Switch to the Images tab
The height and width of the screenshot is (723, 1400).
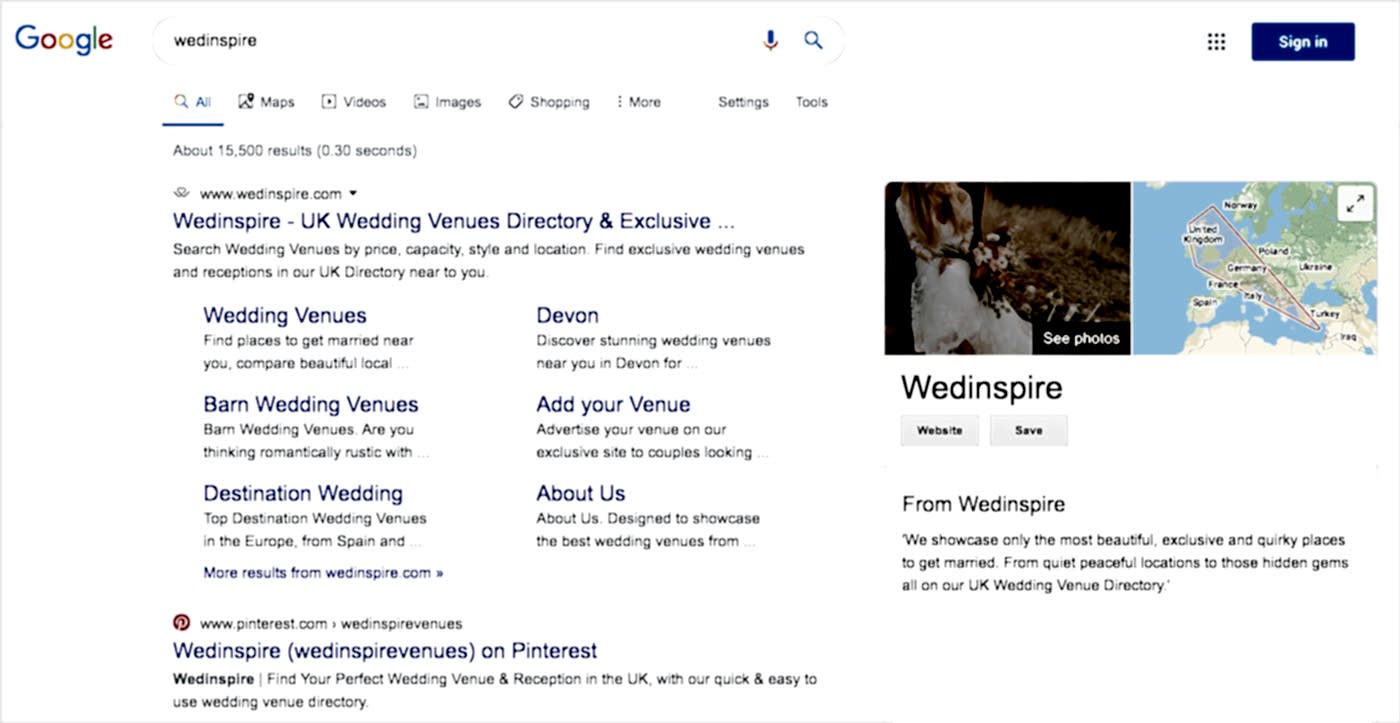tap(447, 102)
